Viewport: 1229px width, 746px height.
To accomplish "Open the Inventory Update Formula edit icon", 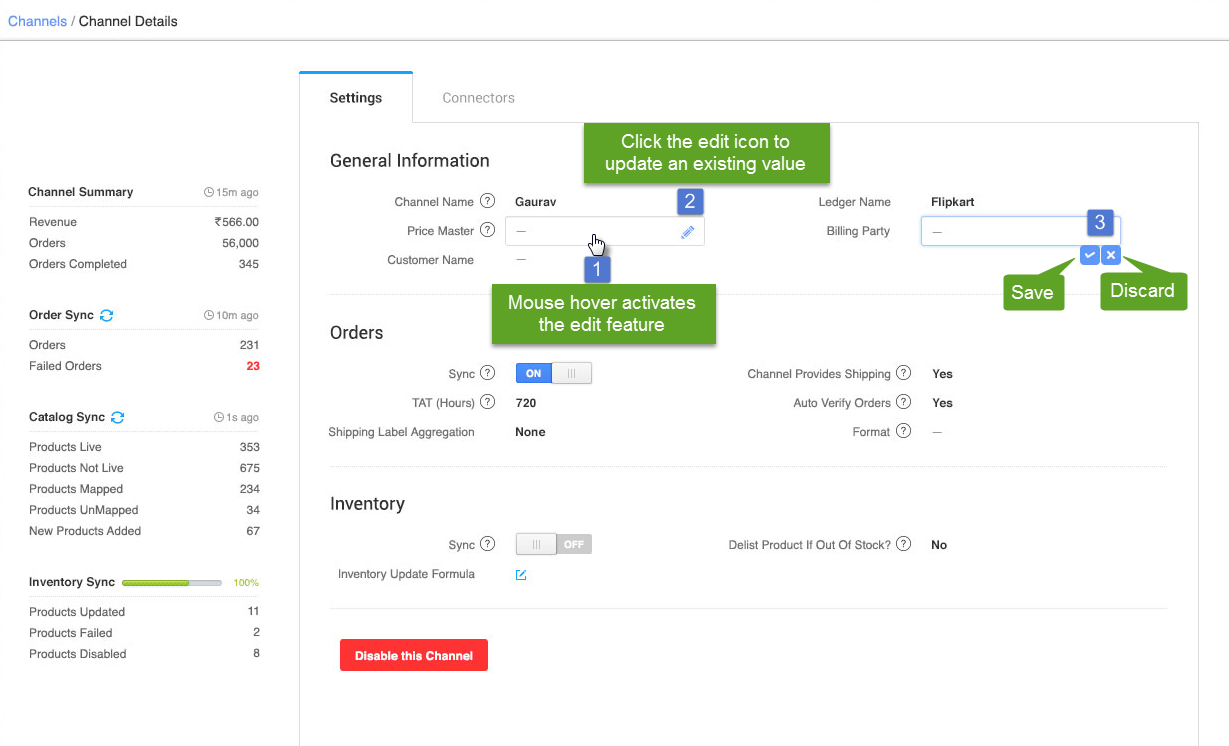I will [x=521, y=574].
